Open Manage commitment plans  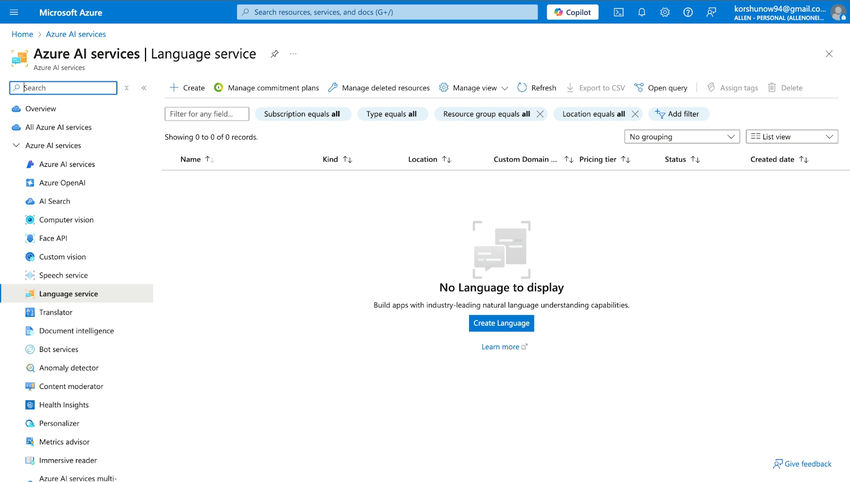266,88
